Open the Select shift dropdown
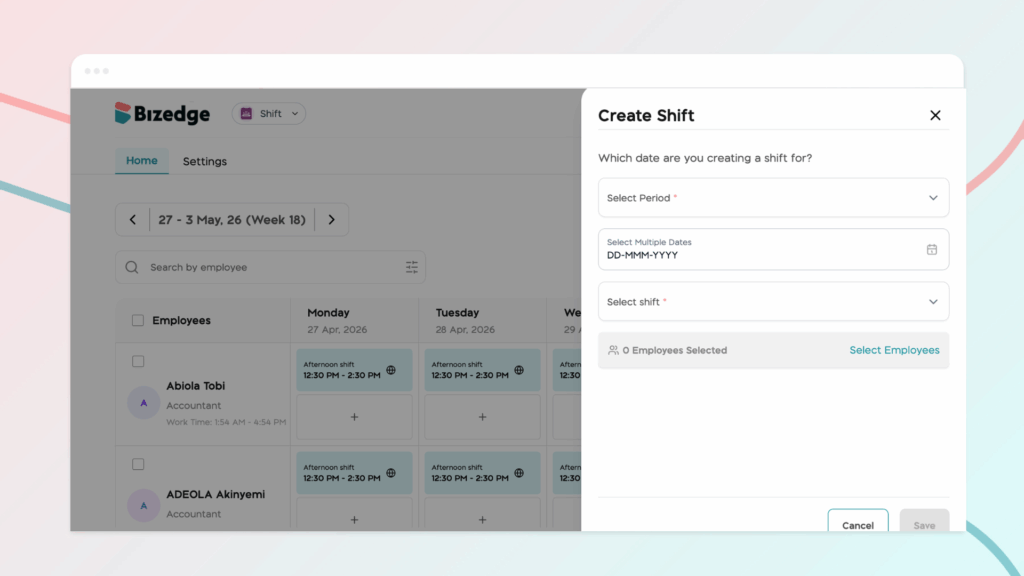The image size is (1024, 576). click(x=773, y=302)
